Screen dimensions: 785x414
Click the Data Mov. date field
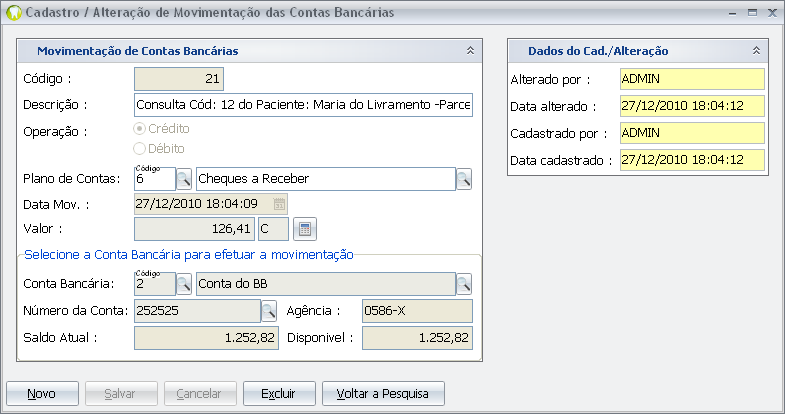(211, 204)
